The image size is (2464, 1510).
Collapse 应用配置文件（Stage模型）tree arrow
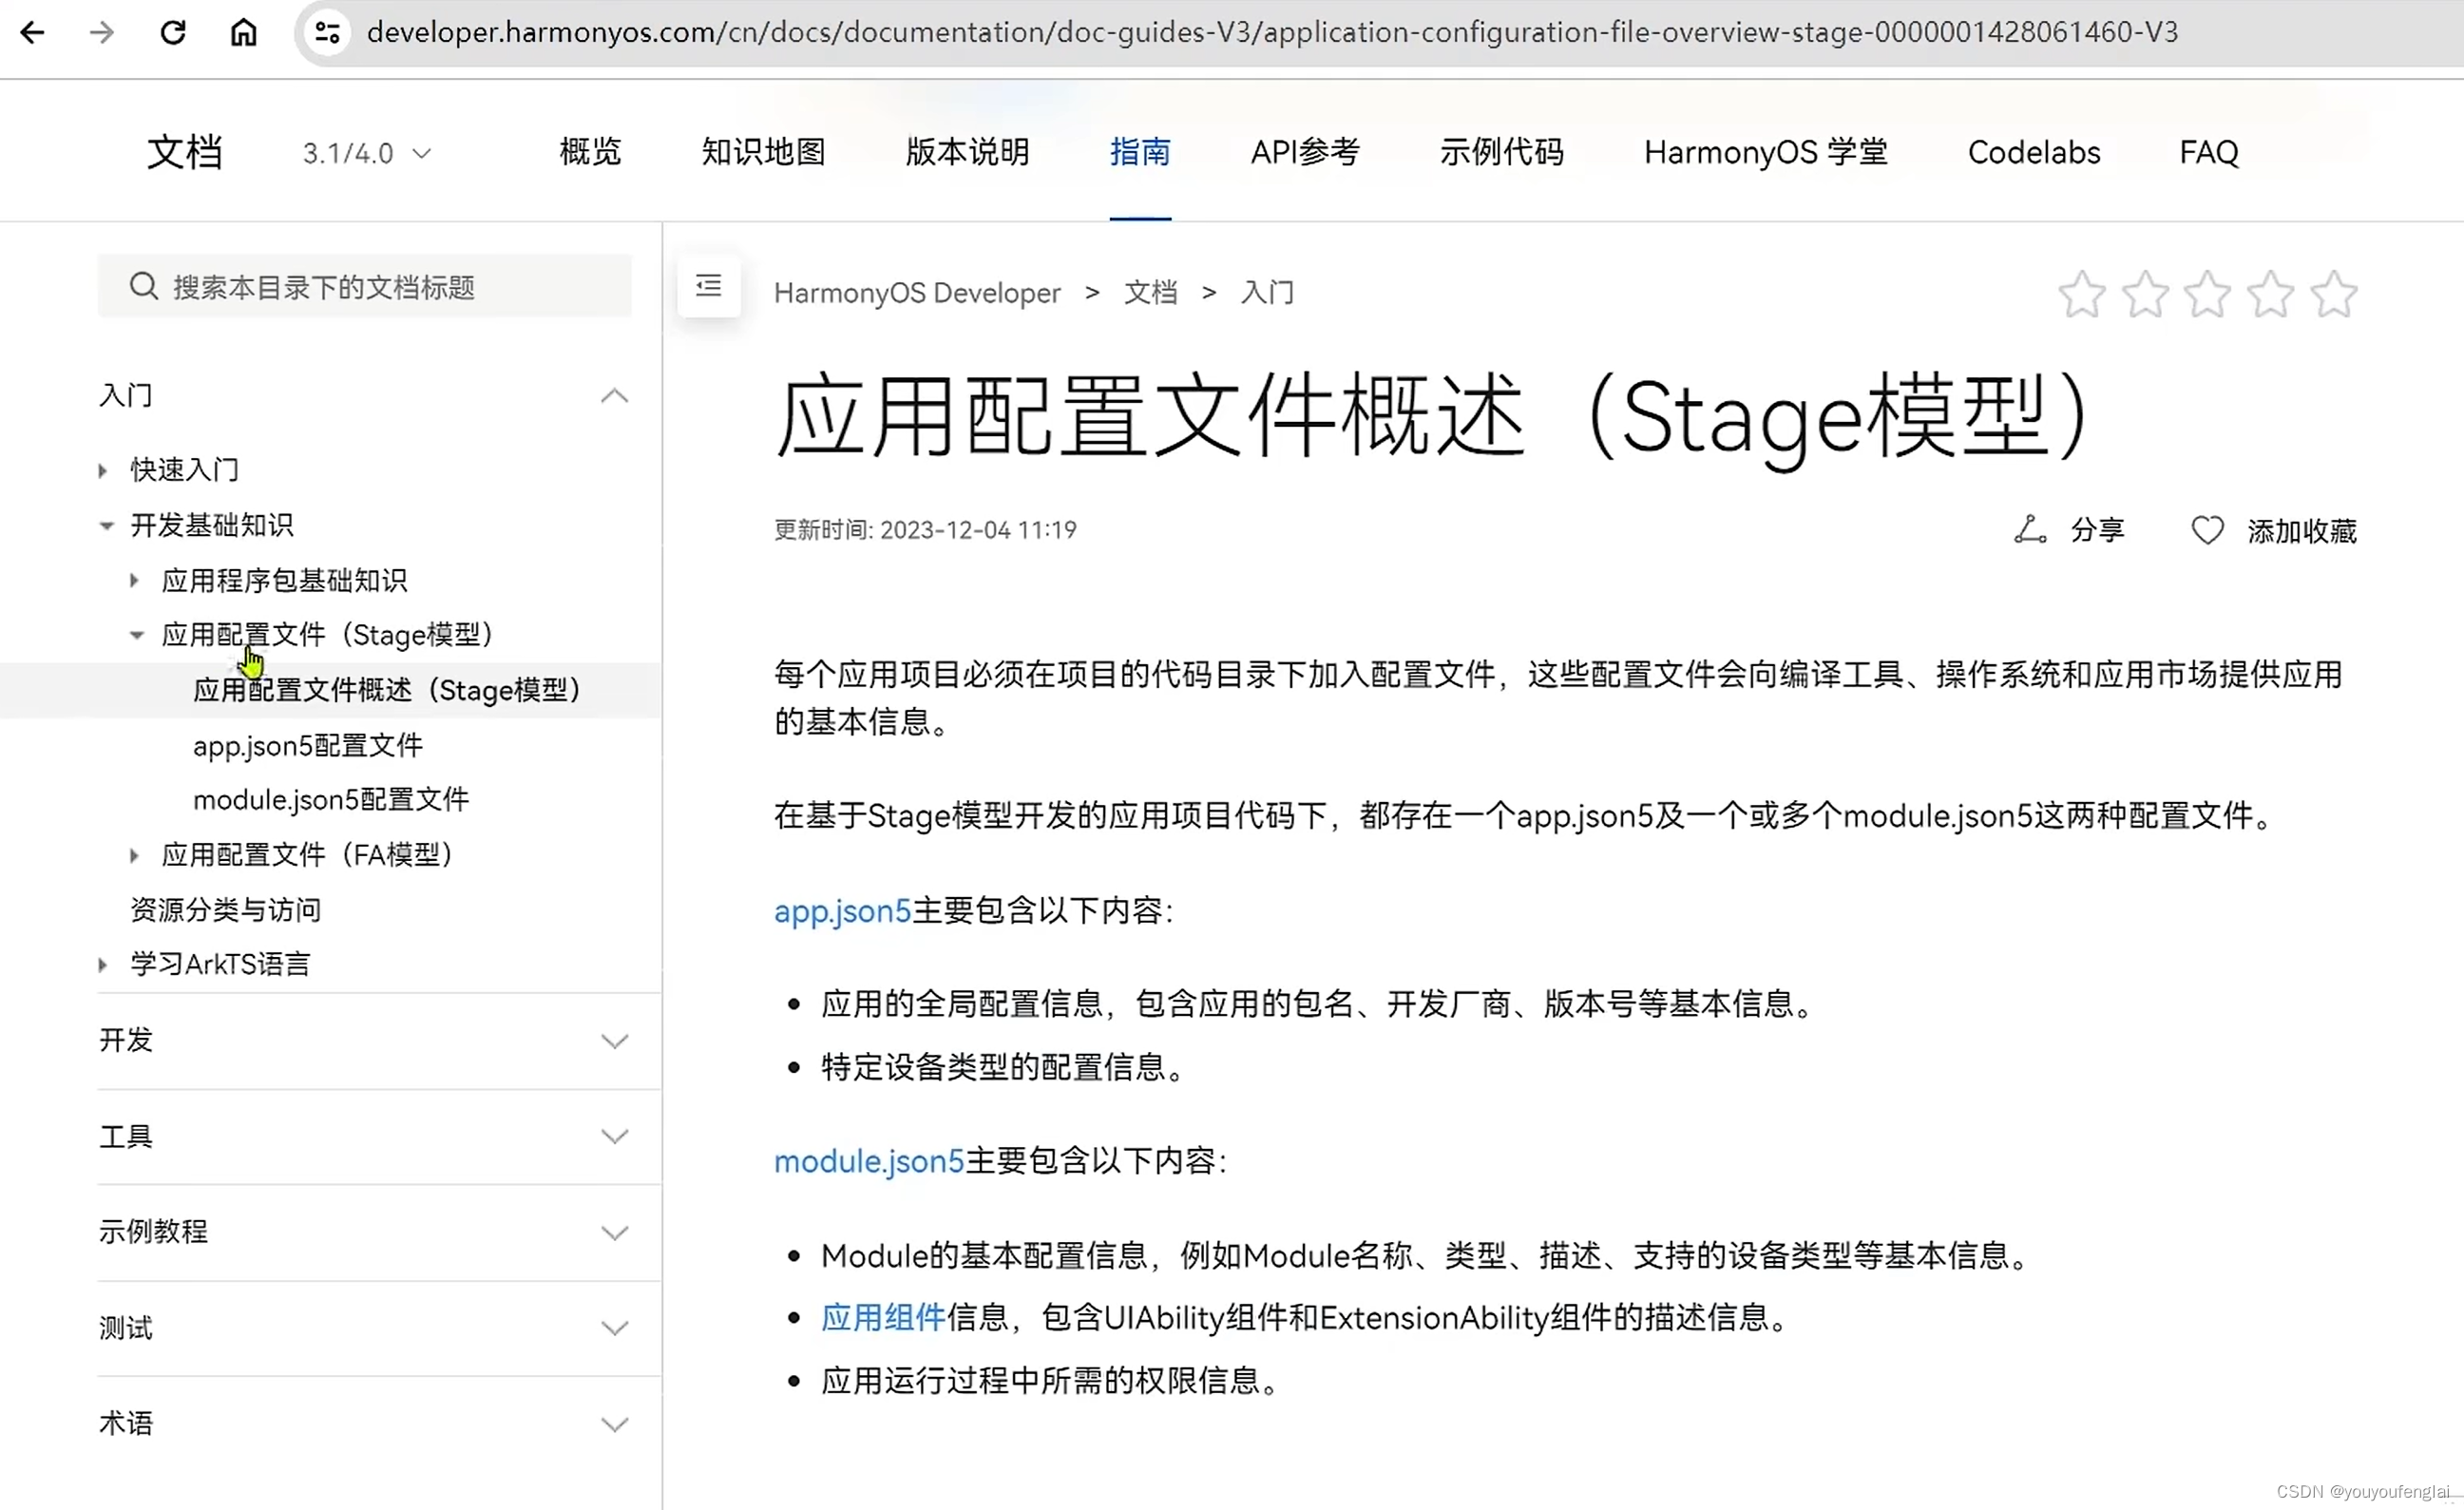(137, 635)
